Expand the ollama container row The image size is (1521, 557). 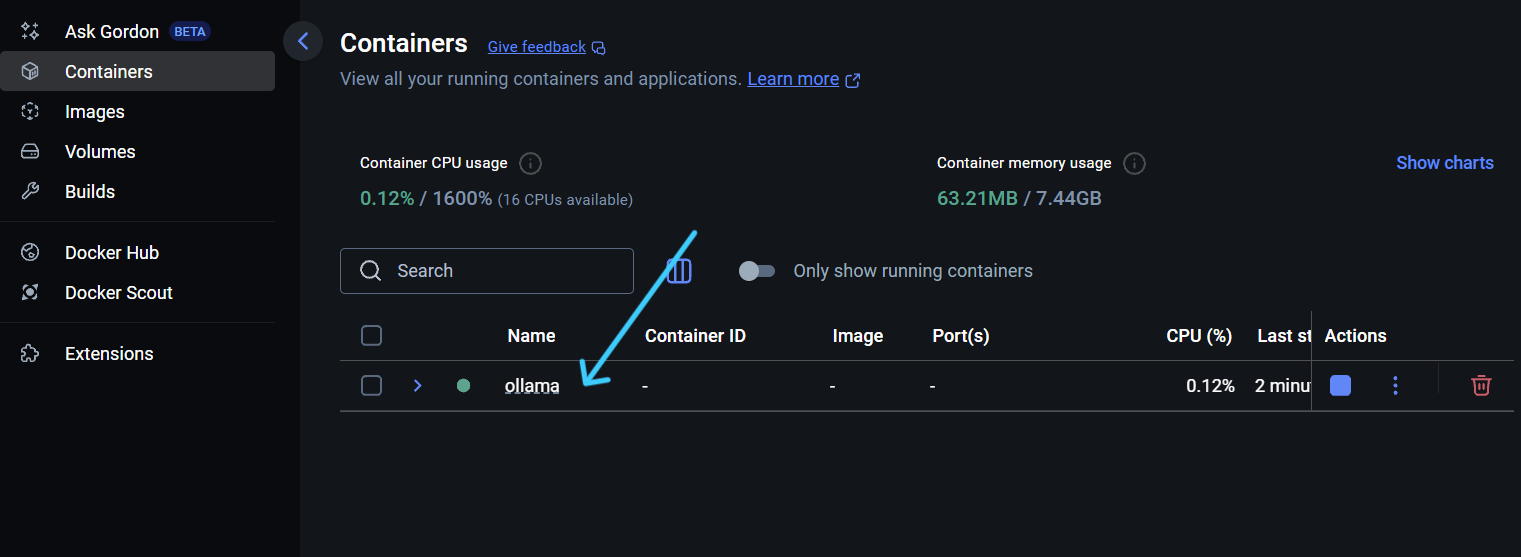(418, 385)
